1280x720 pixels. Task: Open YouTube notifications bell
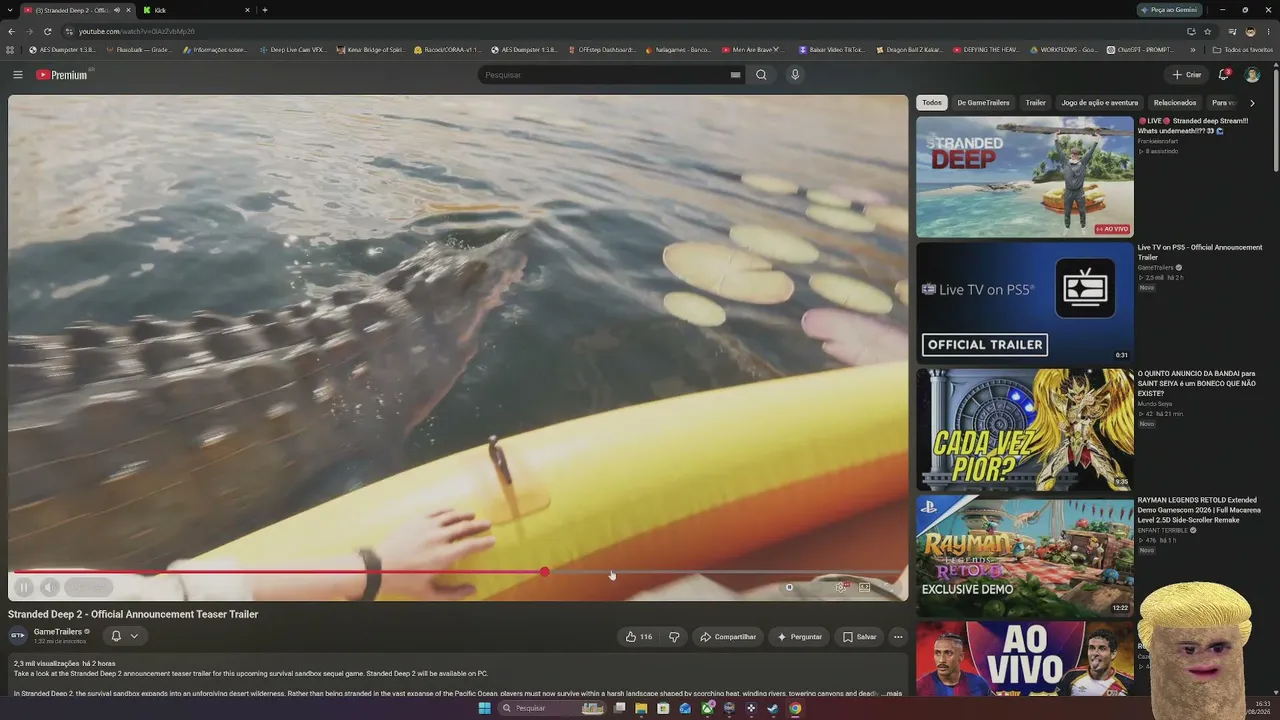point(1223,75)
